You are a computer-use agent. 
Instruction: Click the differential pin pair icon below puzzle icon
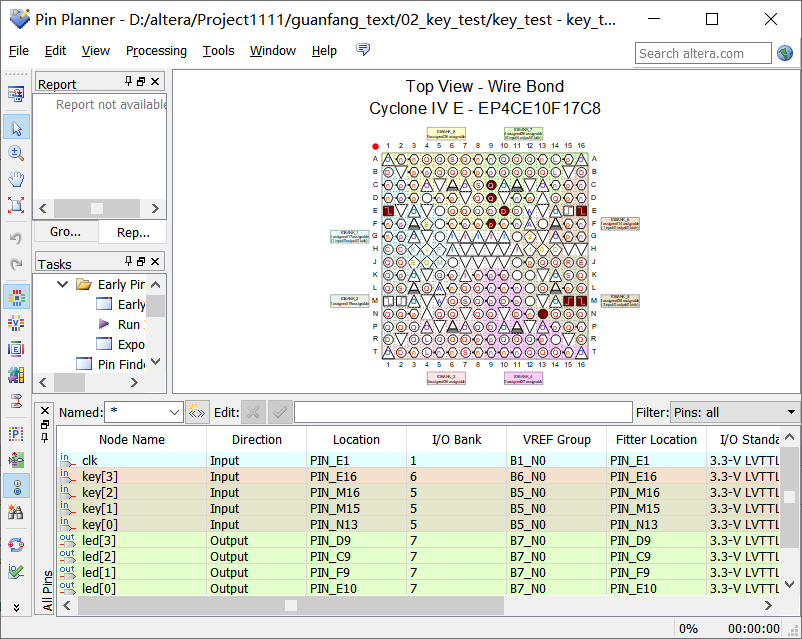[16, 401]
